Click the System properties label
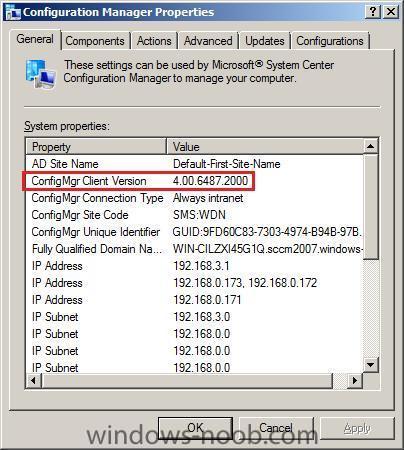This screenshot has width=404, height=450. [67, 126]
